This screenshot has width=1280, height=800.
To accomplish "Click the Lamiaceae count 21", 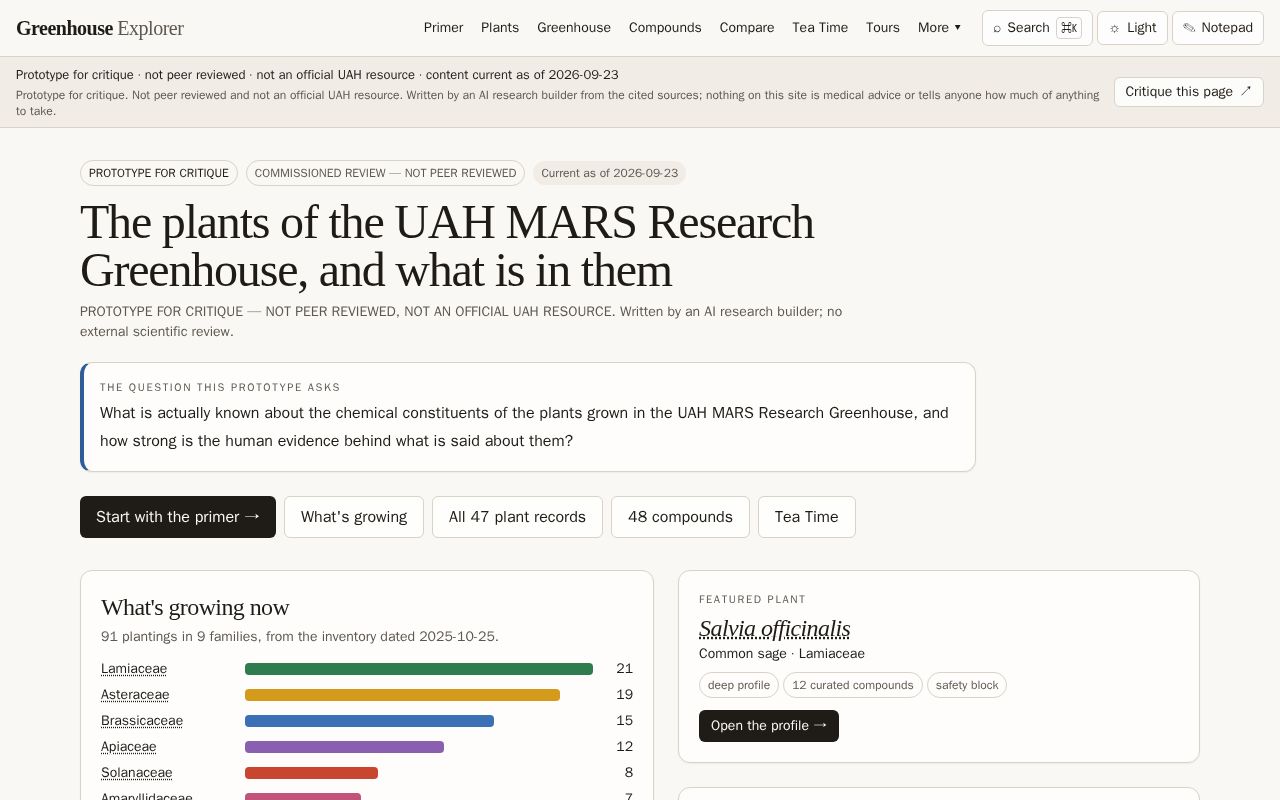I will tap(624, 669).
